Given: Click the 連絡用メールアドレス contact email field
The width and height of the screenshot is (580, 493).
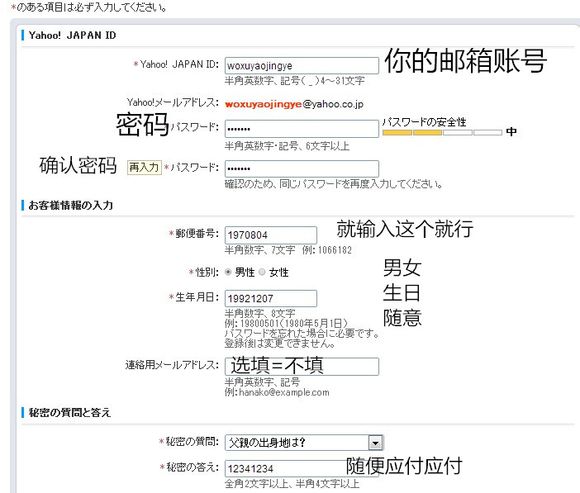Looking at the screenshot, I should pyautogui.click(x=301, y=366).
